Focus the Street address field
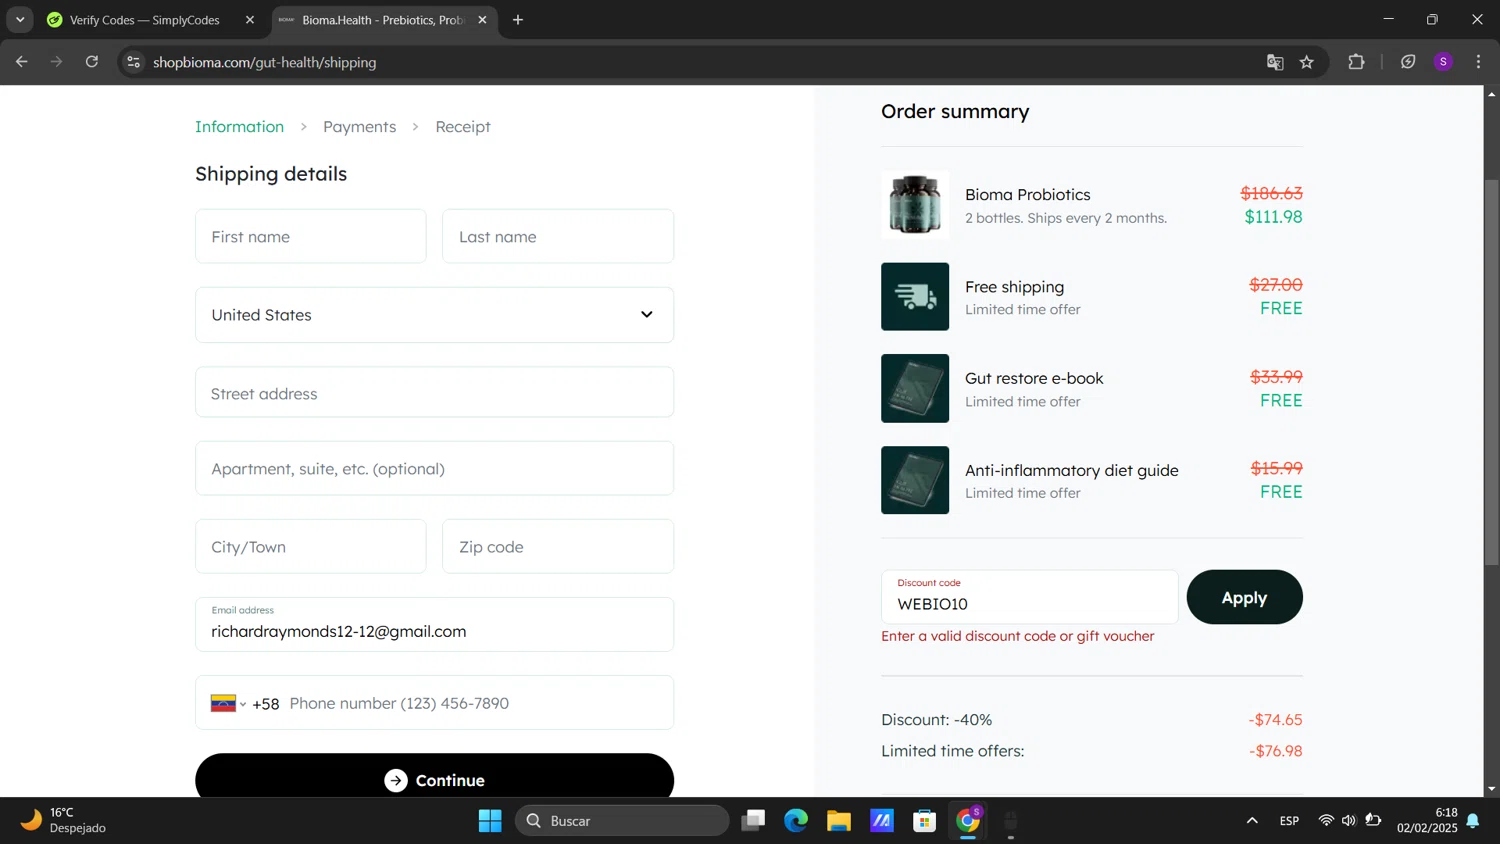Viewport: 1500px width, 844px height. pyautogui.click(x=434, y=393)
